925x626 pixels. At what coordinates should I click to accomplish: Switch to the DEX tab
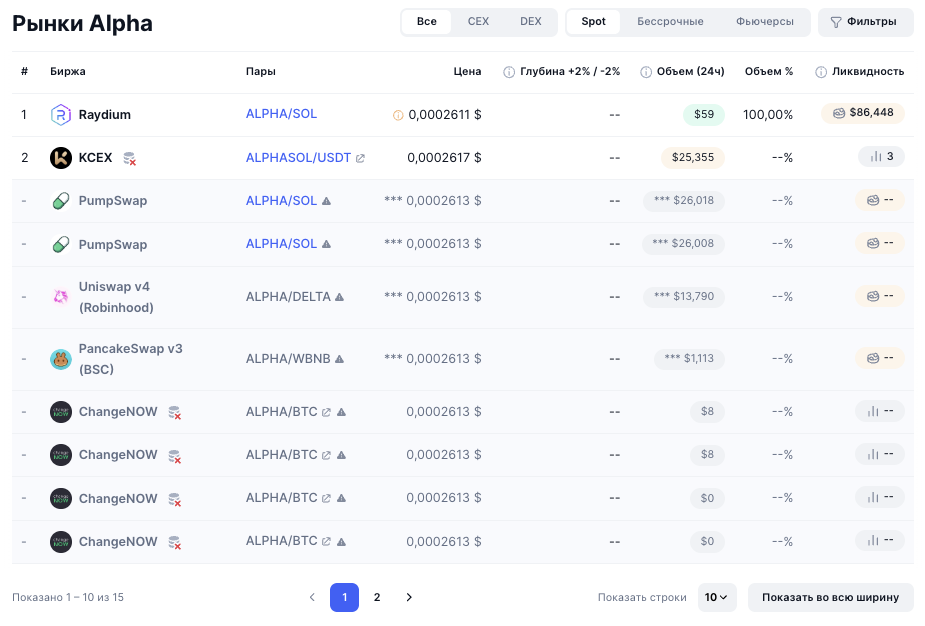tap(531, 22)
